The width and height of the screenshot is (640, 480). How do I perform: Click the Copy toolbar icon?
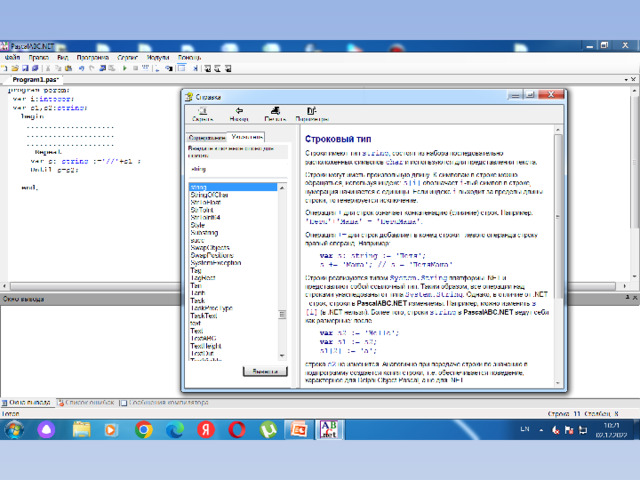[58, 69]
